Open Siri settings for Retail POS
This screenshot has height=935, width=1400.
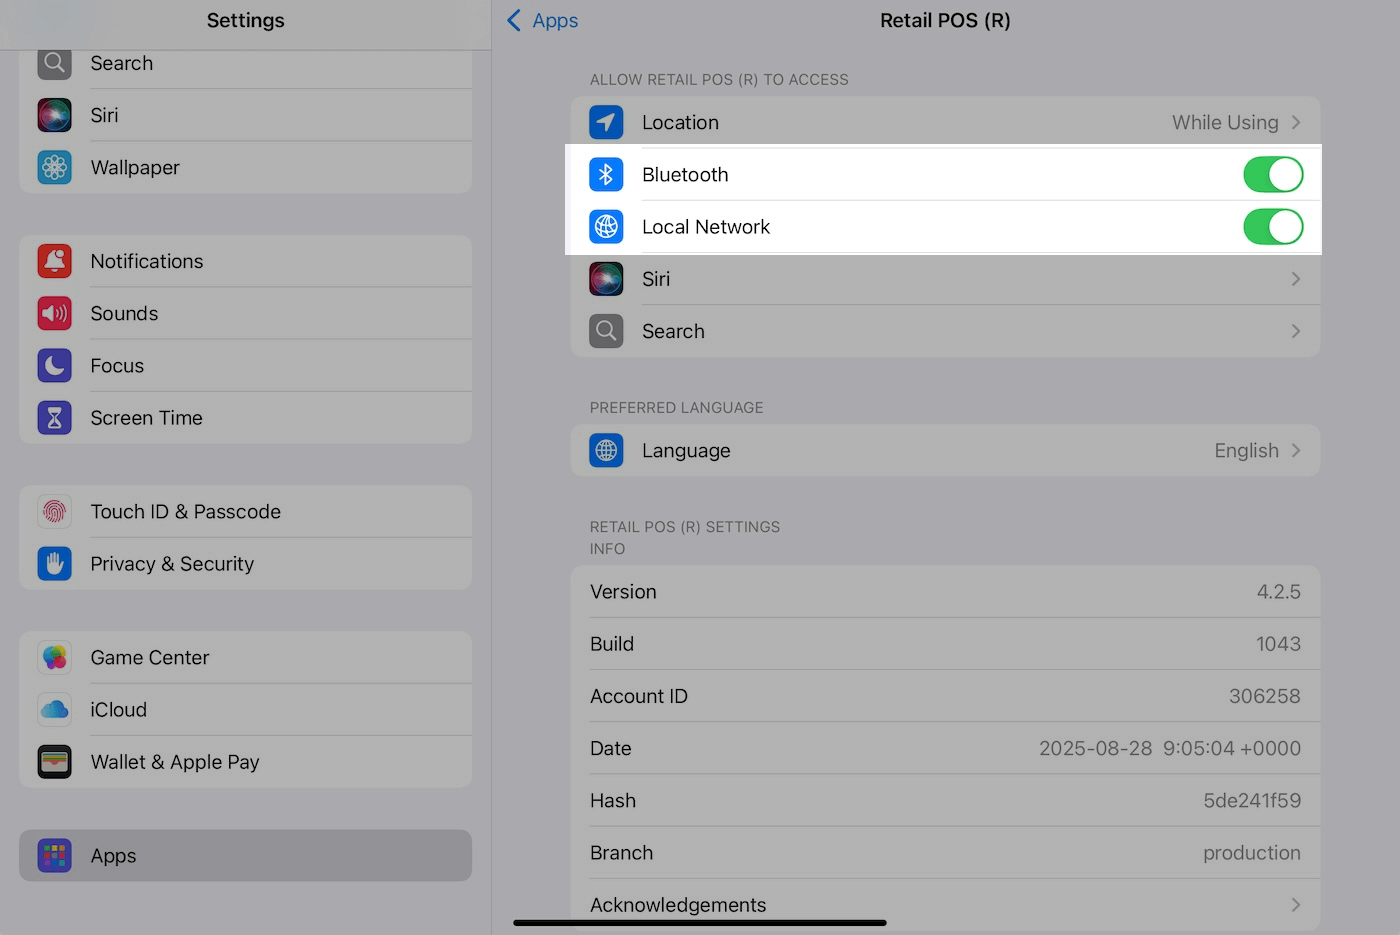(x=945, y=279)
